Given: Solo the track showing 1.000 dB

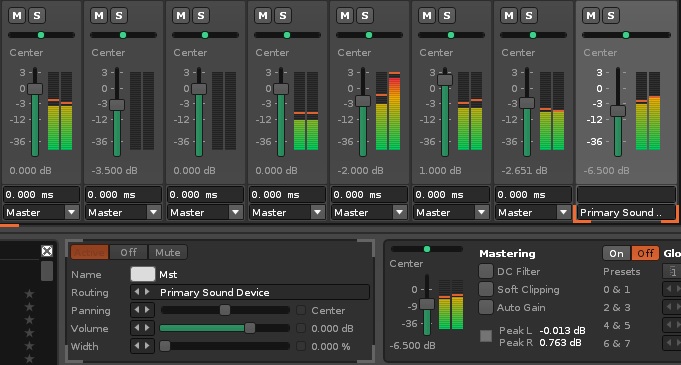Looking at the screenshot, I should pyautogui.click(x=447, y=16).
